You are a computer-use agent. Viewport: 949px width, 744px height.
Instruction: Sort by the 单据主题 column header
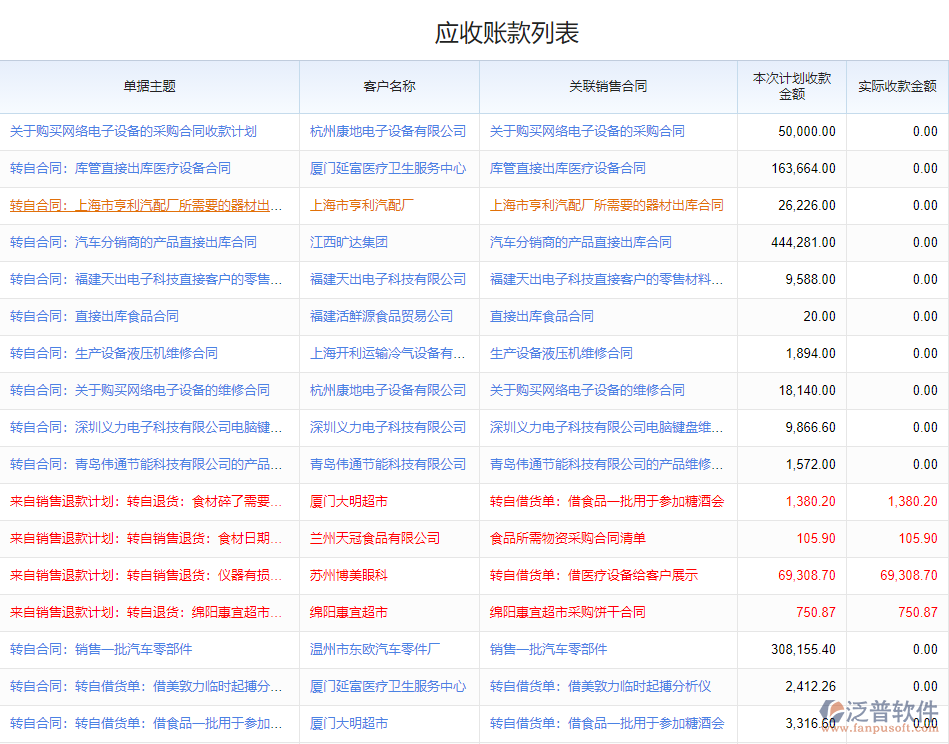(149, 88)
